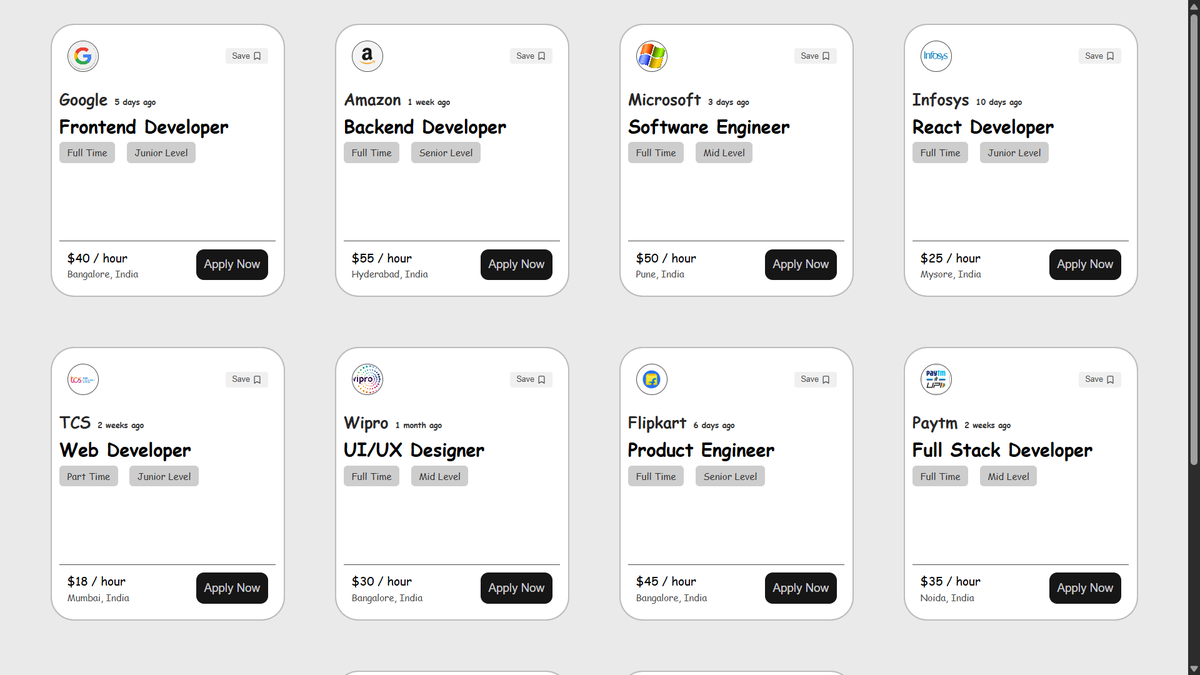Click the $25 / hour rate
Image resolution: width=1200 pixels, height=675 pixels.
[950, 258]
